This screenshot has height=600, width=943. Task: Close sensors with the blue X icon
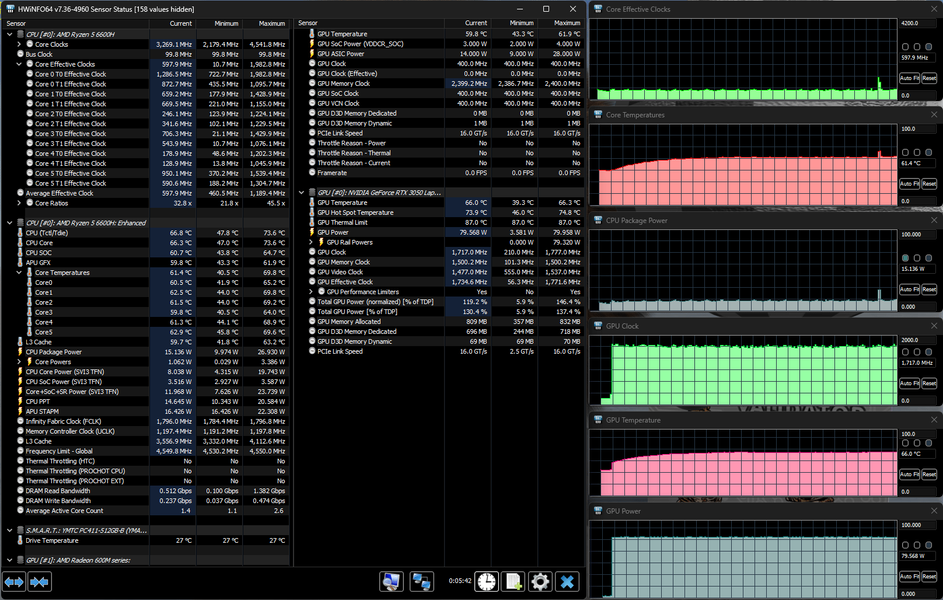coord(567,581)
